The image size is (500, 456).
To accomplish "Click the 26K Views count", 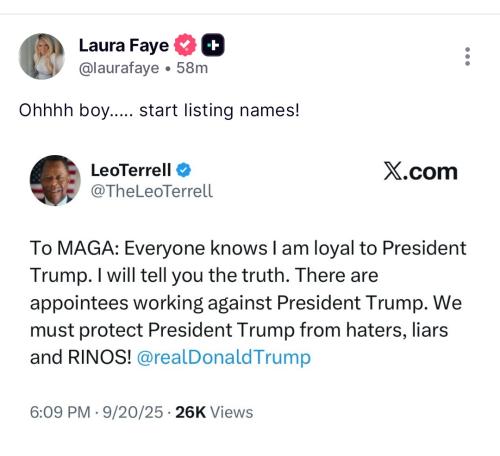I will pos(214,412).
